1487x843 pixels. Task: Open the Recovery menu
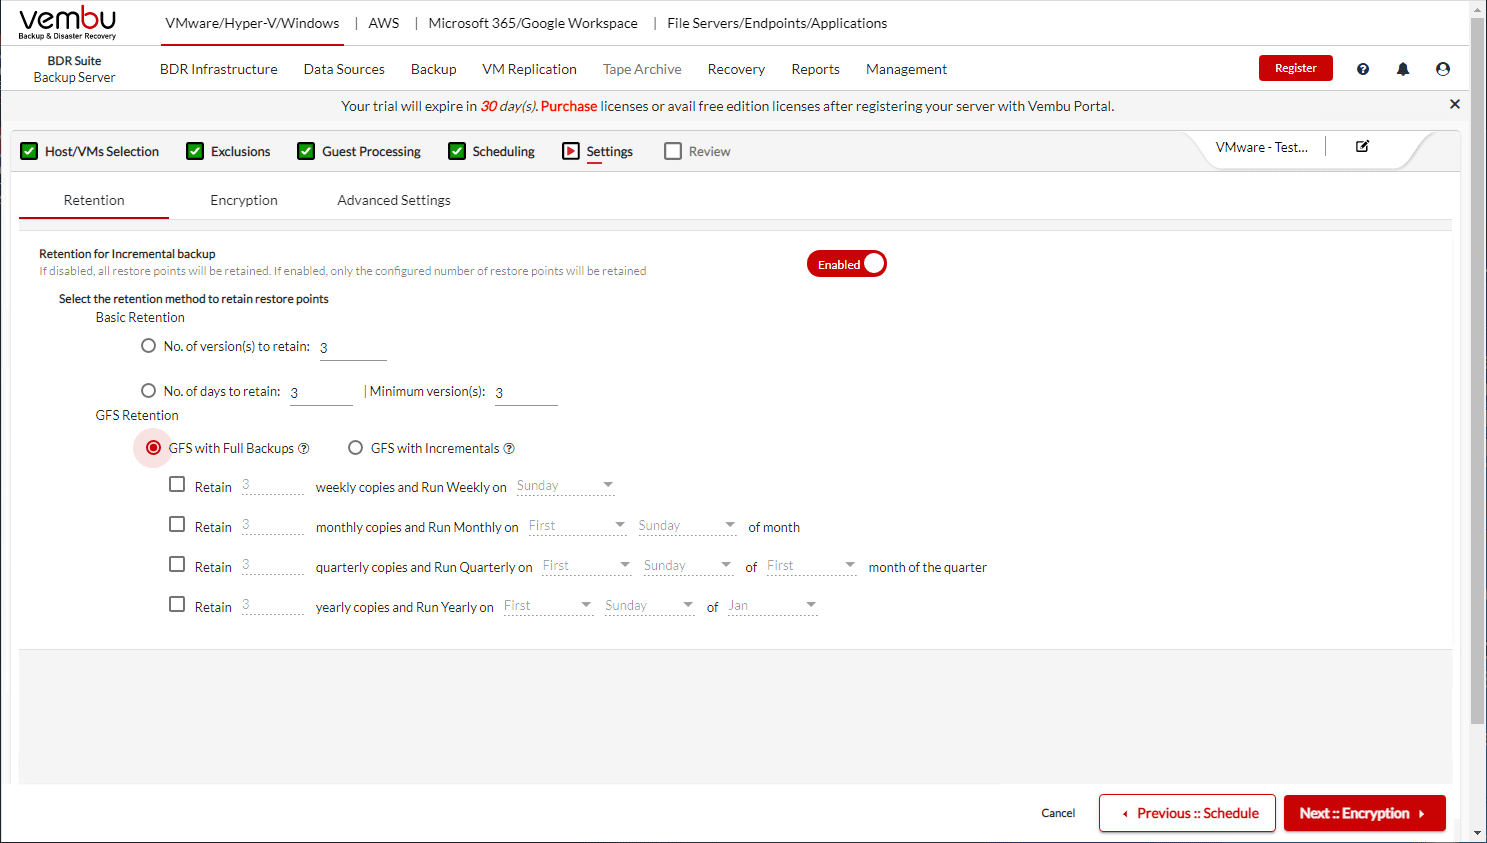(736, 69)
